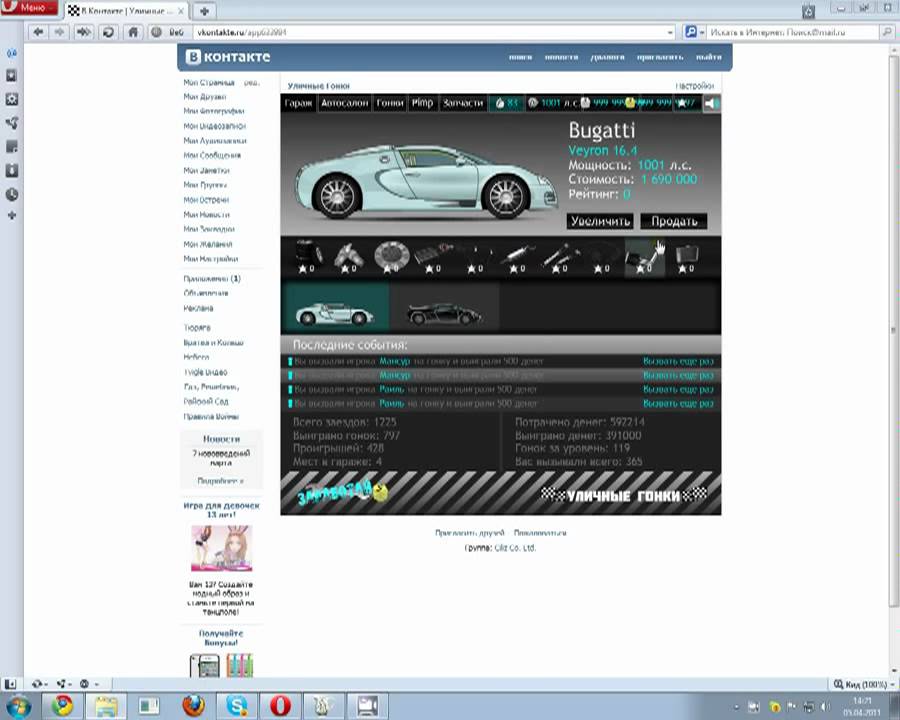Select the engine chip part slot
Screen dimensions: 900x720
(433, 257)
